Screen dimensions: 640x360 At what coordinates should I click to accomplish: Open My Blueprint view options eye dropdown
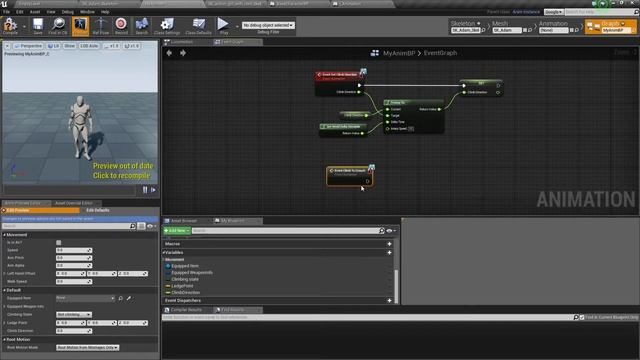391,231
